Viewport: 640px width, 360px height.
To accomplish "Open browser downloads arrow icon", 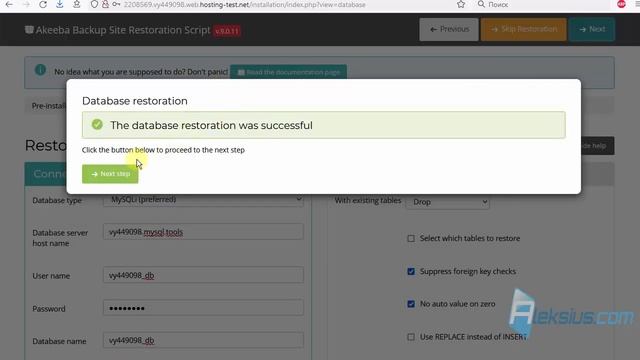I will pyautogui.click(x=60, y=4).
